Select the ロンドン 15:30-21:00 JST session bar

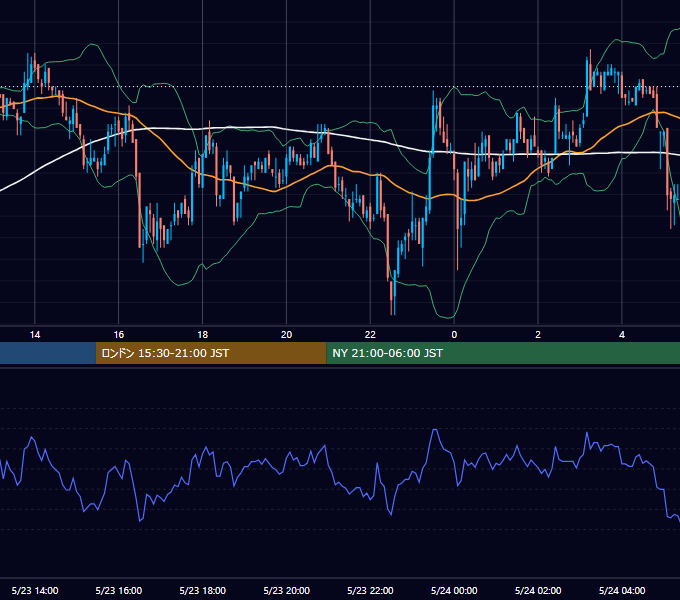tap(211, 353)
